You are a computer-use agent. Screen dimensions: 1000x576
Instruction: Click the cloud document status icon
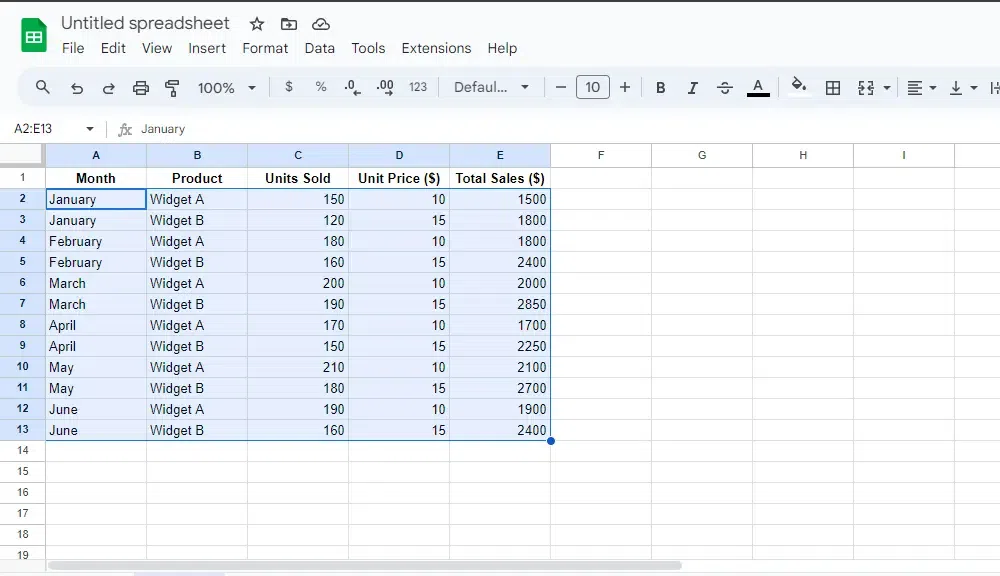[x=320, y=24]
